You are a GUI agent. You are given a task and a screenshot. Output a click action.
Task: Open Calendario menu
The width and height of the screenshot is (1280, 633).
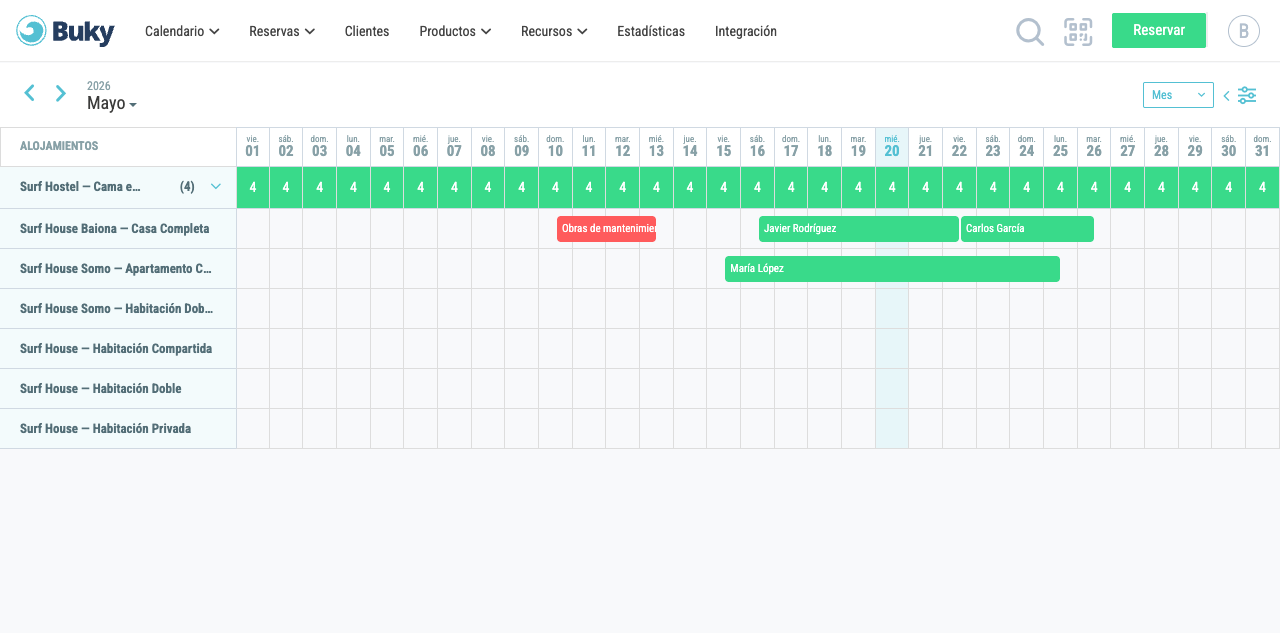pyautogui.click(x=182, y=31)
